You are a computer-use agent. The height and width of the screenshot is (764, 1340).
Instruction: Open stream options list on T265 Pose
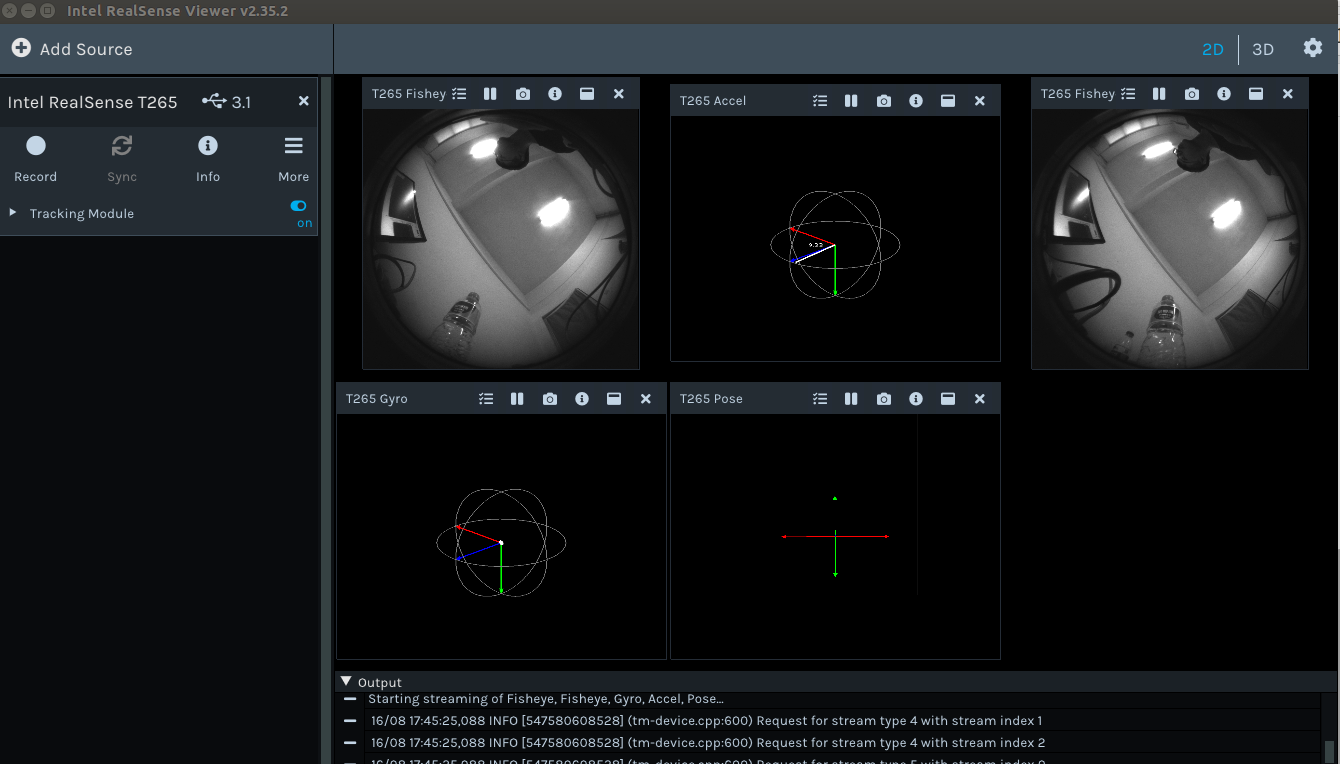[x=820, y=399]
